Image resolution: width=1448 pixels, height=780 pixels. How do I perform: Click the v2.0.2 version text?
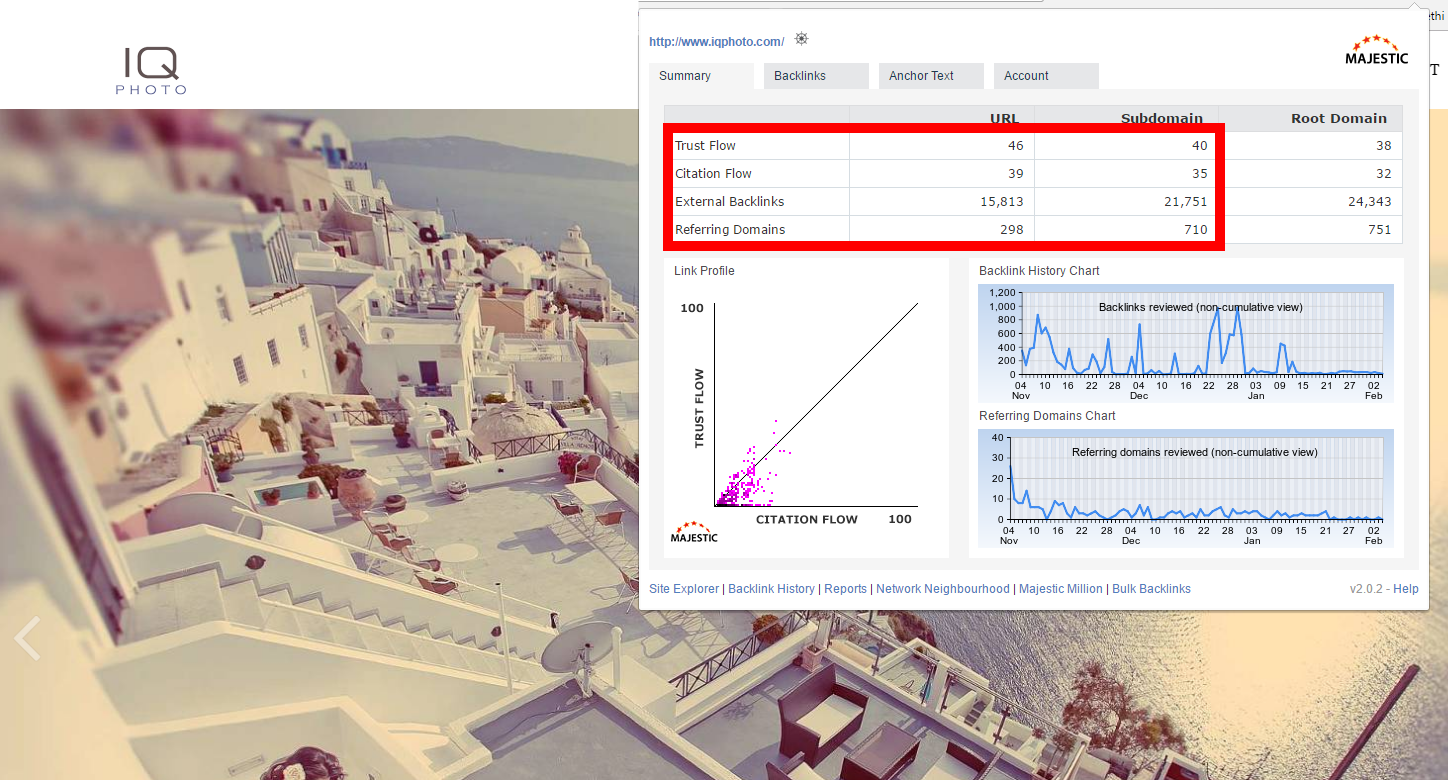tap(1366, 589)
